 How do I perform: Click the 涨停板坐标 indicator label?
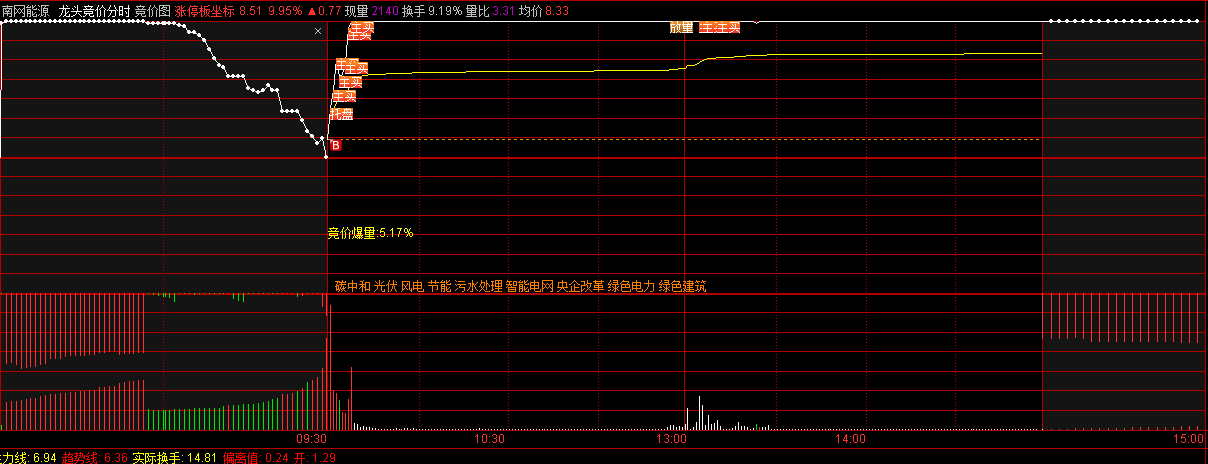tap(205, 11)
